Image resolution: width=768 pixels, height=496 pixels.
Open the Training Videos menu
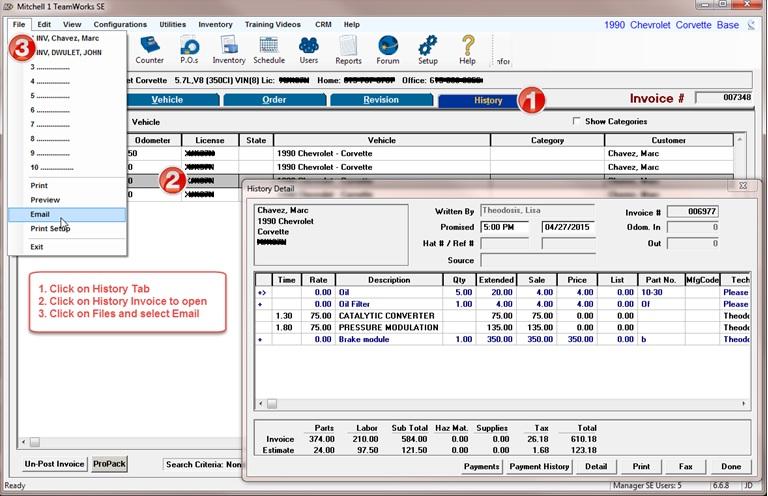point(272,24)
